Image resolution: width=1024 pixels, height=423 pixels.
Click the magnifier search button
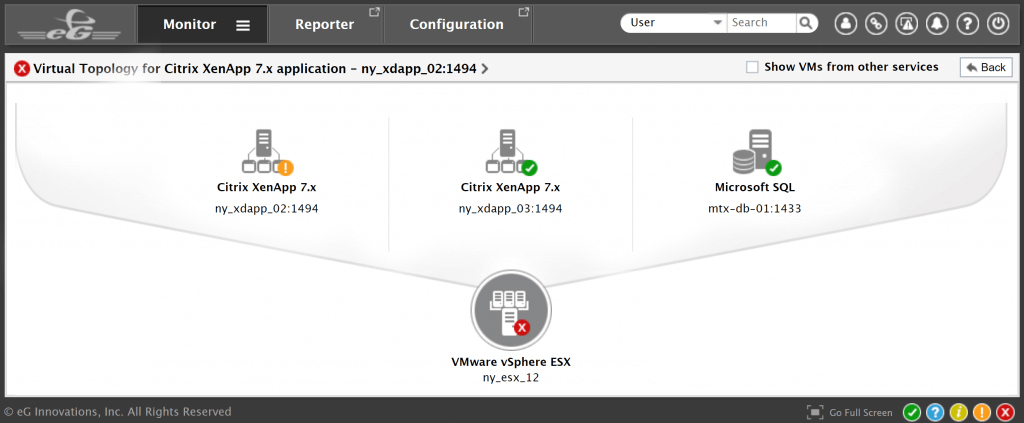pyautogui.click(x=807, y=23)
